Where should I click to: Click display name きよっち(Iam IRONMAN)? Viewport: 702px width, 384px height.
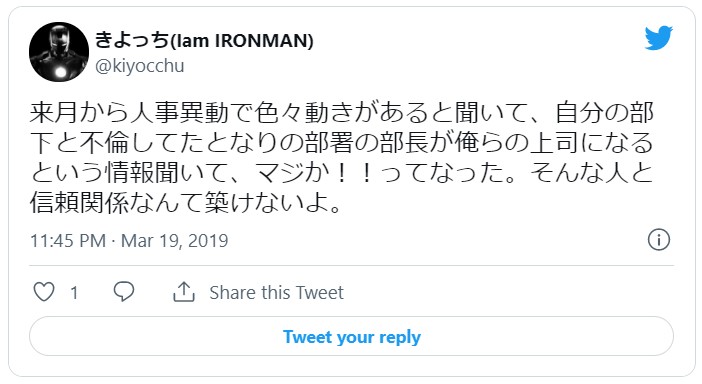[x=204, y=40]
